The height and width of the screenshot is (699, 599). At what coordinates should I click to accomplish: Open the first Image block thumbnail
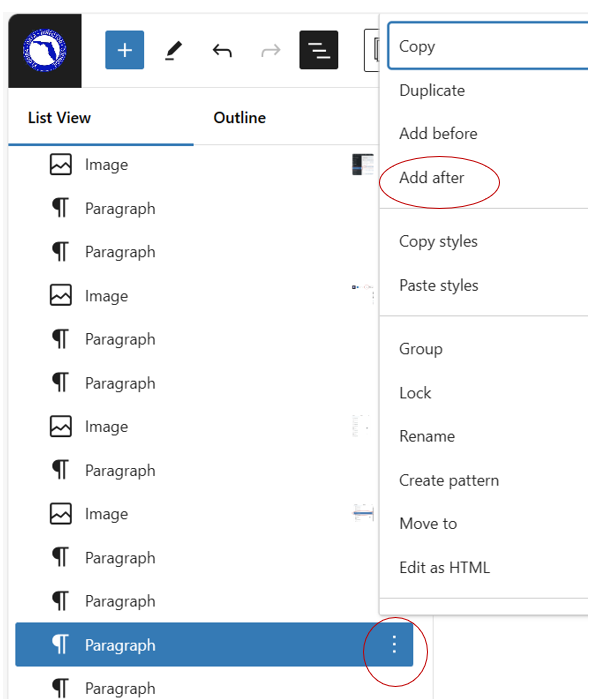pyautogui.click(x=363, y=164)
